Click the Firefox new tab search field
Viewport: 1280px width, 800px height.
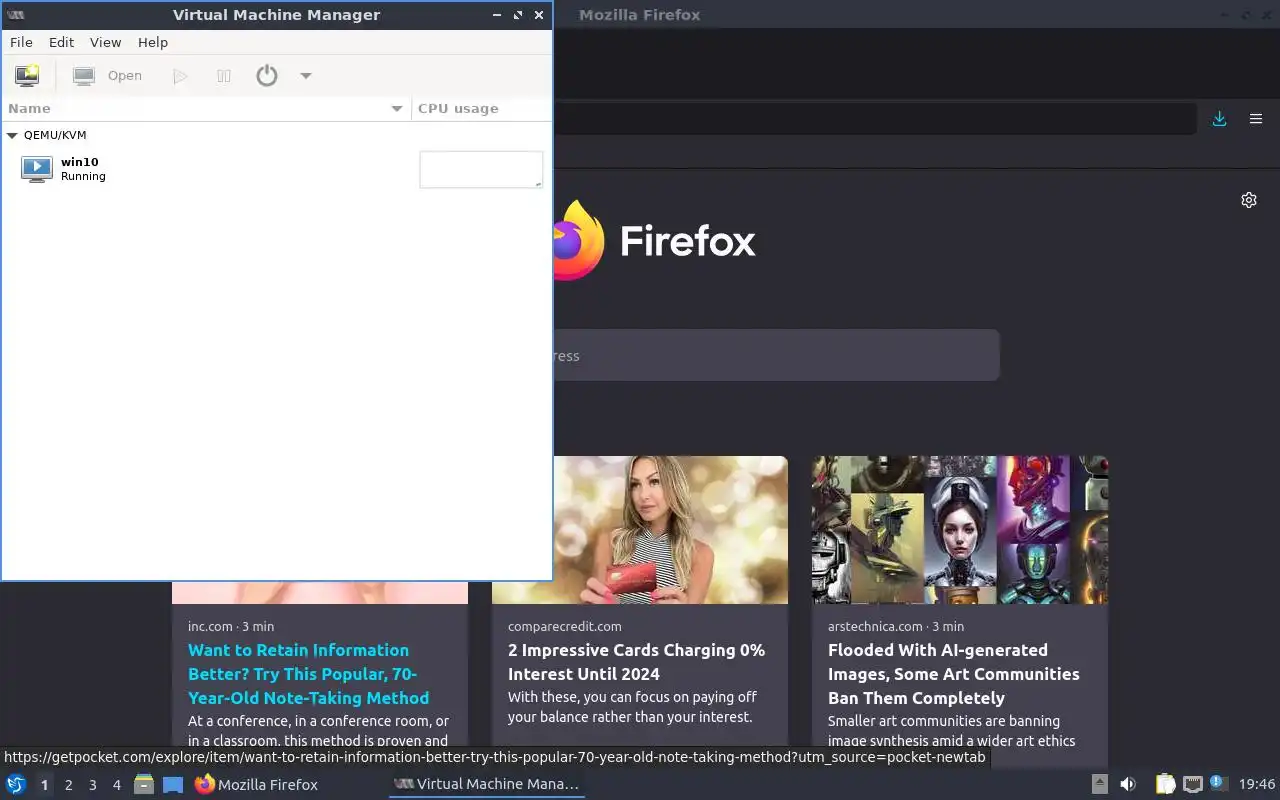[x=776, y=355]
